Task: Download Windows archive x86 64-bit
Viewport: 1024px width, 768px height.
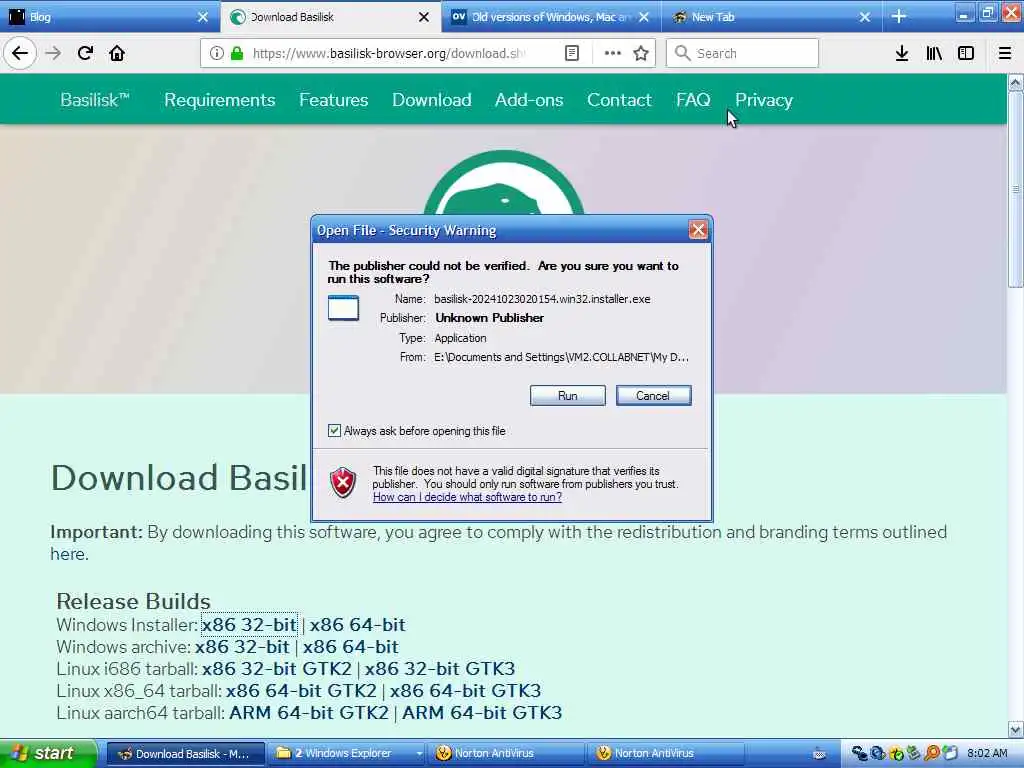Action: [x=350, y=647]
